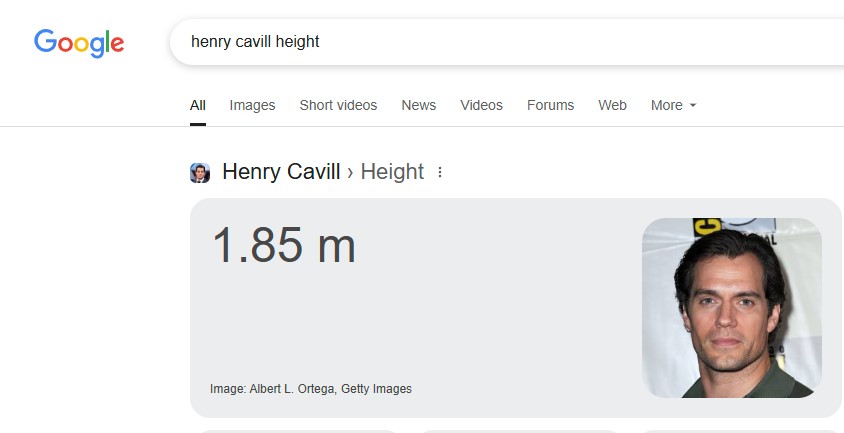Viewport: 844px width, 433px height.
Task: Open the three-dot options beside Height
Action: 440,172
